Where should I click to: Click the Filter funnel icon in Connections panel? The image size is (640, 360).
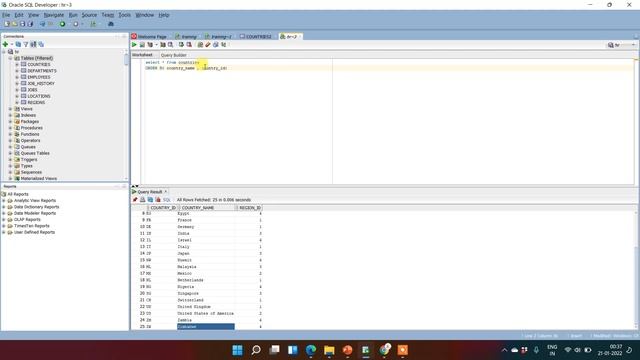coord(26,44)
